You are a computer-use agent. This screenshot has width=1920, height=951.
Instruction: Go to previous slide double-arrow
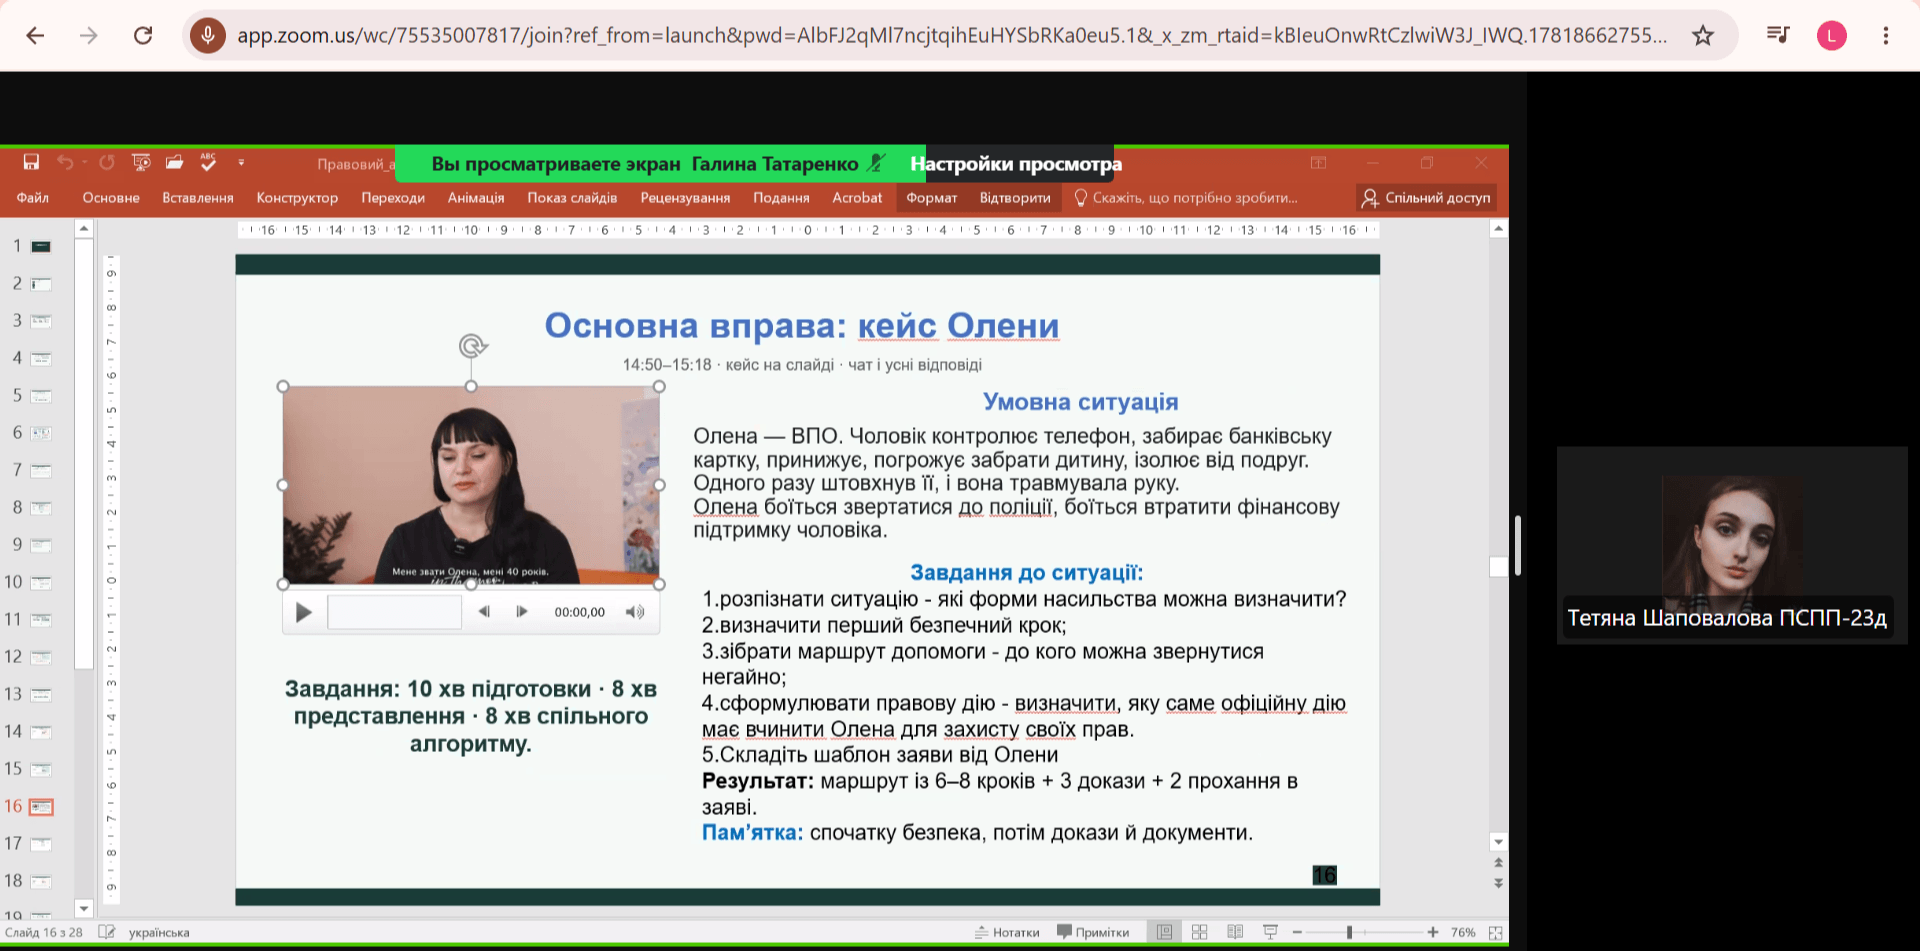[x=1498, y=863]
